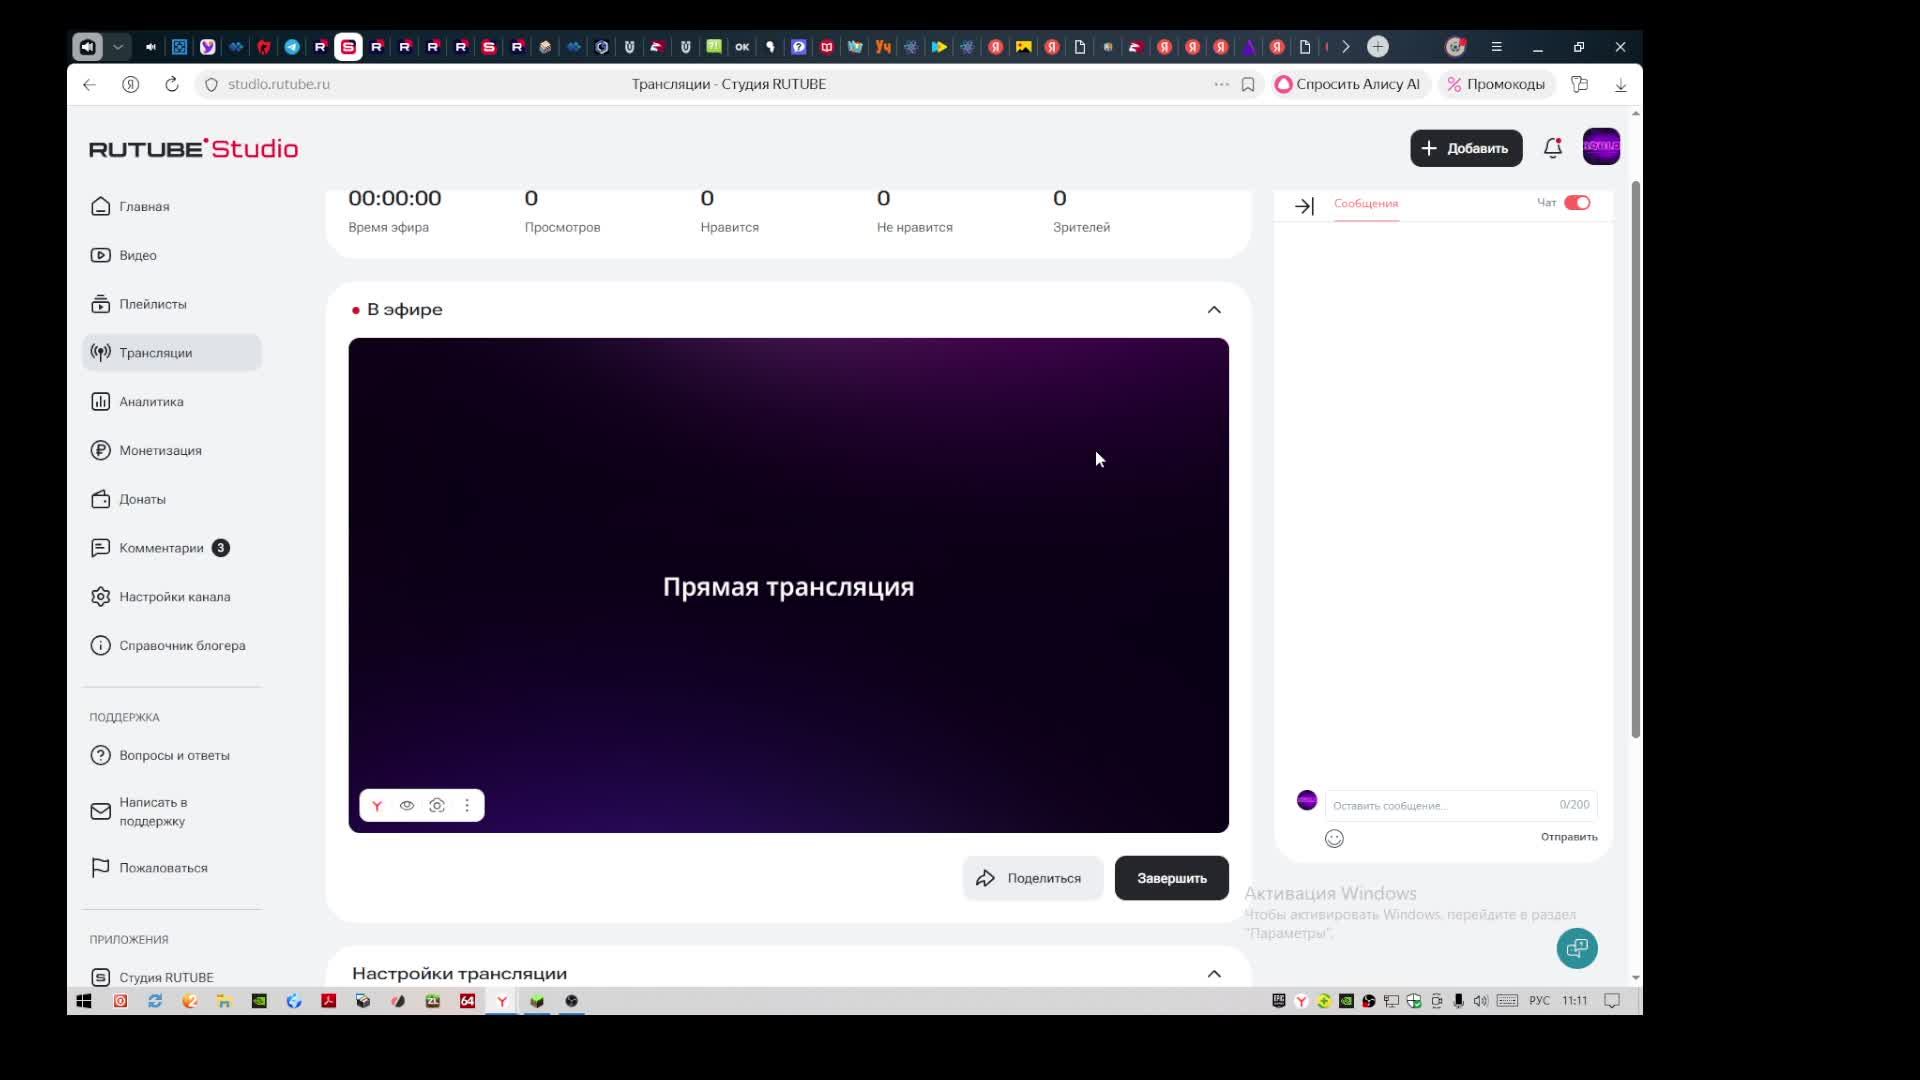The width and height of the screenshot is (1920, 1080).
Task: Toggle the Чат switch off
Action: click(1577, 203)
